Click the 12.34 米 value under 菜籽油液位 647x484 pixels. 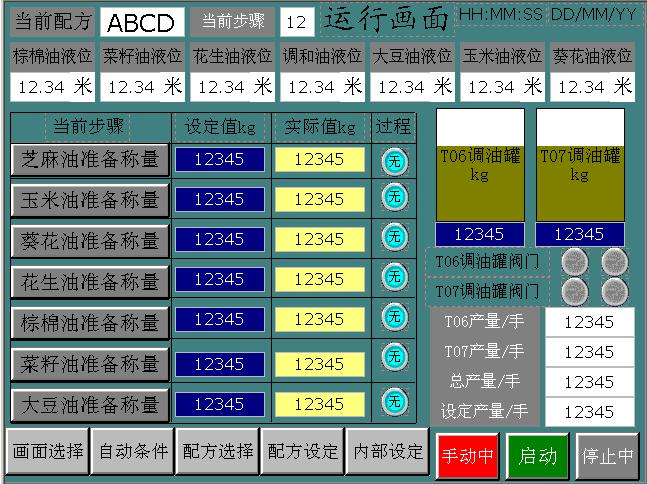point(142,87)
